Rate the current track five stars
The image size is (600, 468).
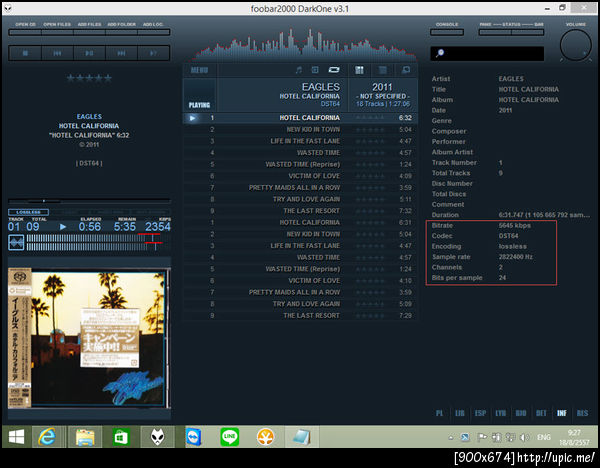pyautogui.click(x=108, y=78)
